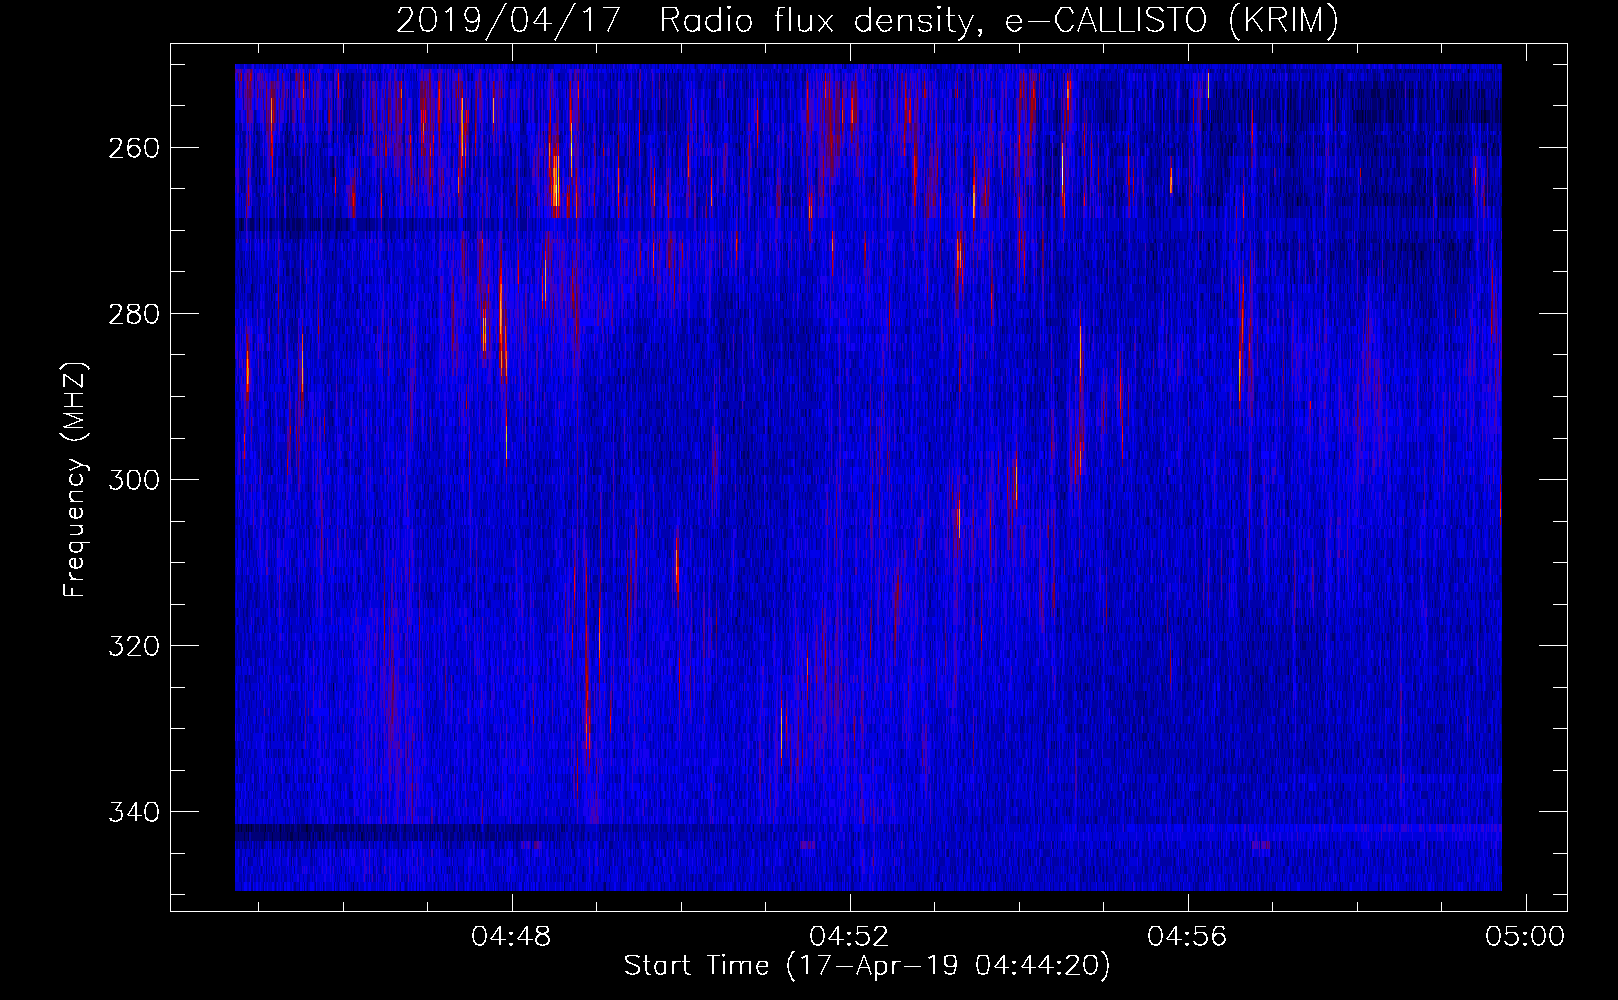Click the 320 frequency tick label
The image size is (1618, 1000).
[134, 646]
